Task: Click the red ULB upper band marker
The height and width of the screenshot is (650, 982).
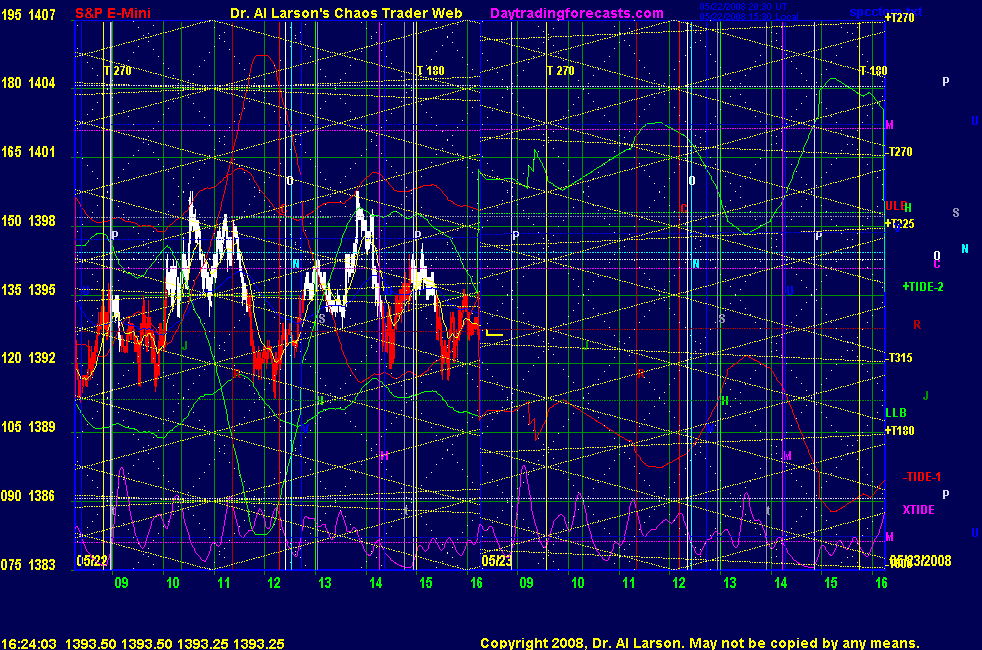Action: (x=895, y=205)
